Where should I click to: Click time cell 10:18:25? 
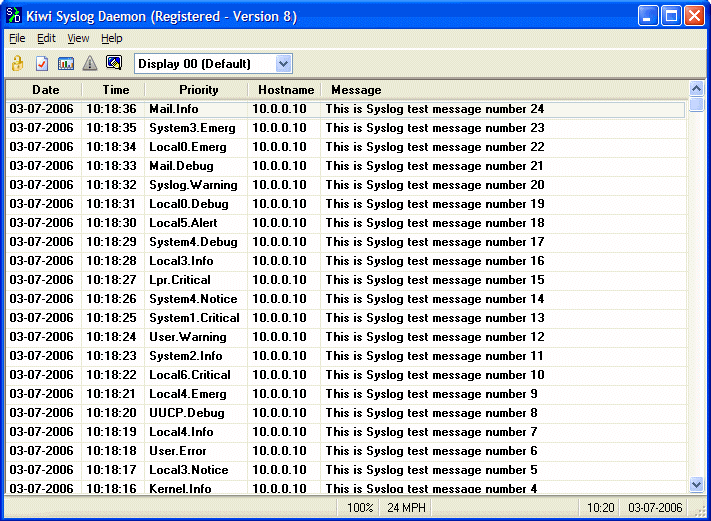[x=112, y=318]
